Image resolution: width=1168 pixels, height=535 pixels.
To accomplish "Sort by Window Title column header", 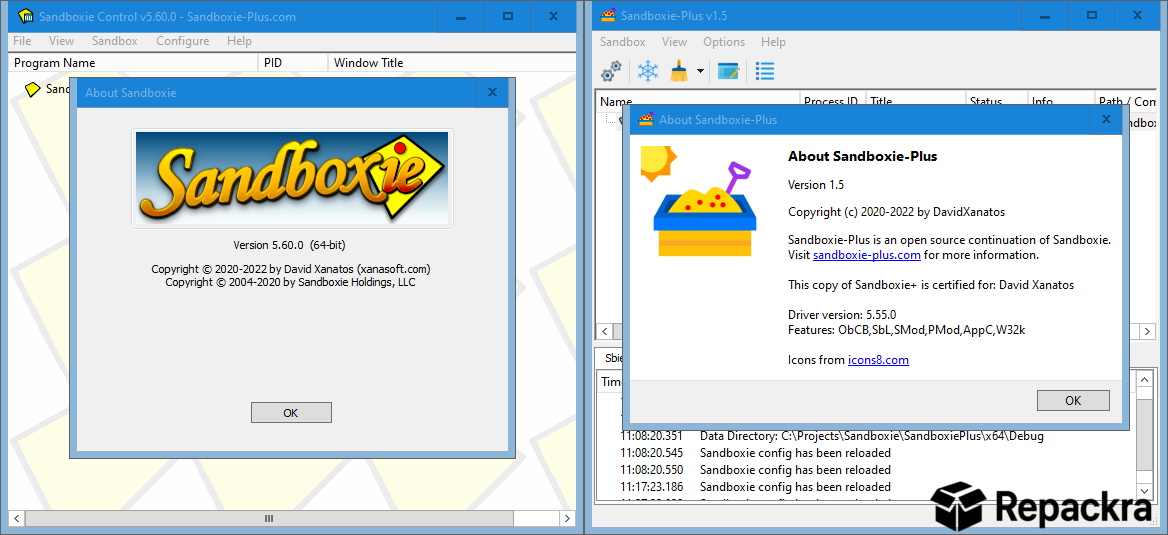I will 451,63.
